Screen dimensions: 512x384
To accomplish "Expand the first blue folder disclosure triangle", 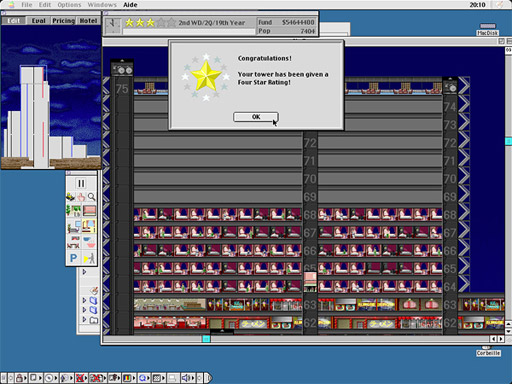I will point(84,300).
